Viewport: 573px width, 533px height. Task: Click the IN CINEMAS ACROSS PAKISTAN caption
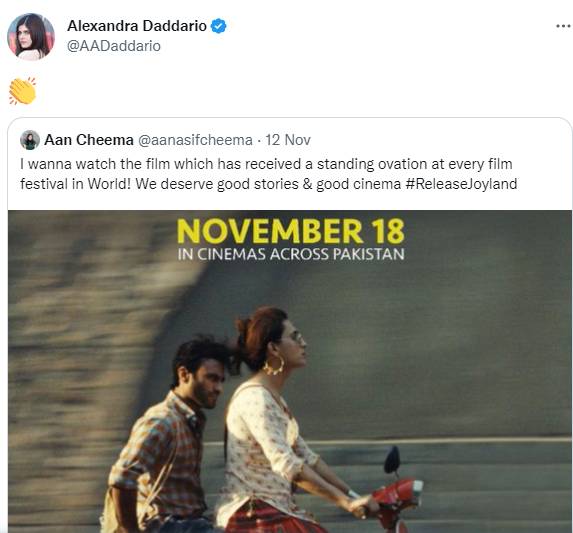(x=291, y=254)
